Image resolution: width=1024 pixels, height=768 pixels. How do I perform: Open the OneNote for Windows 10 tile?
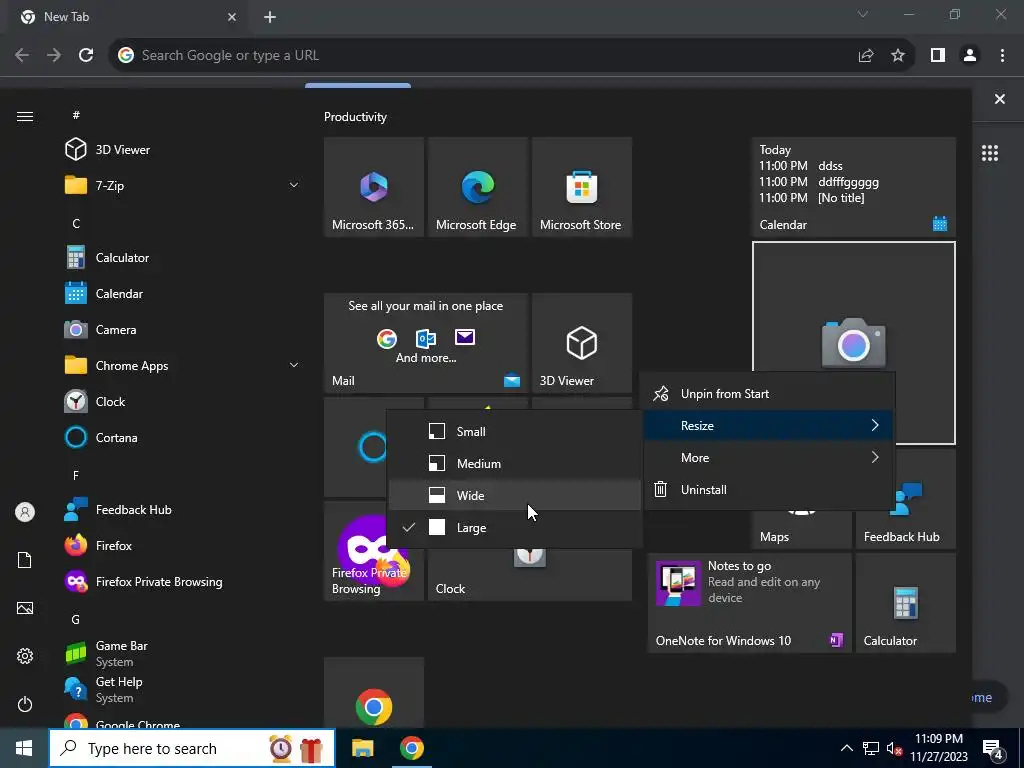pyautogui.click(x=750, y=603)
